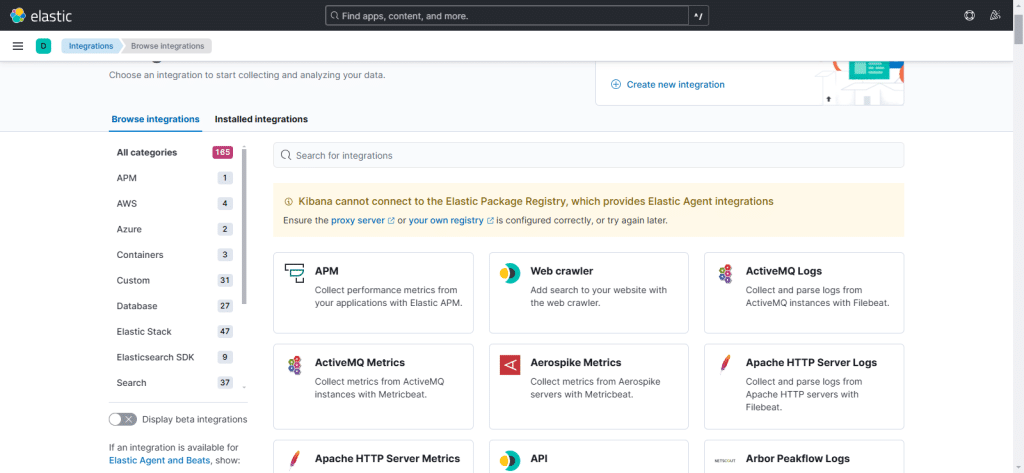Click the ActiveMQ Logs icon
The image size is (1024, 473).
coord(725,273)
